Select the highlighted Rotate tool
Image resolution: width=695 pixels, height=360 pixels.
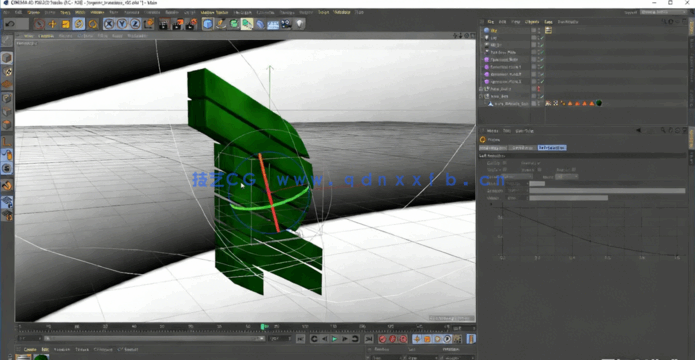click(x=79, y=23)
